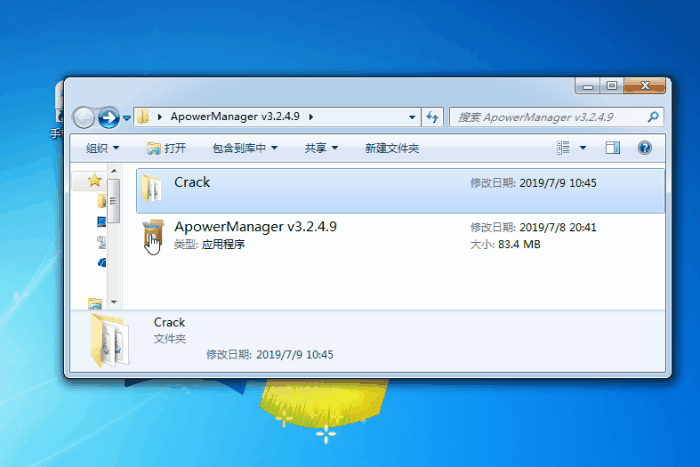Close the Explorer window
The width and height of the screenshot is (700, 467).
(x=645, y=85)
